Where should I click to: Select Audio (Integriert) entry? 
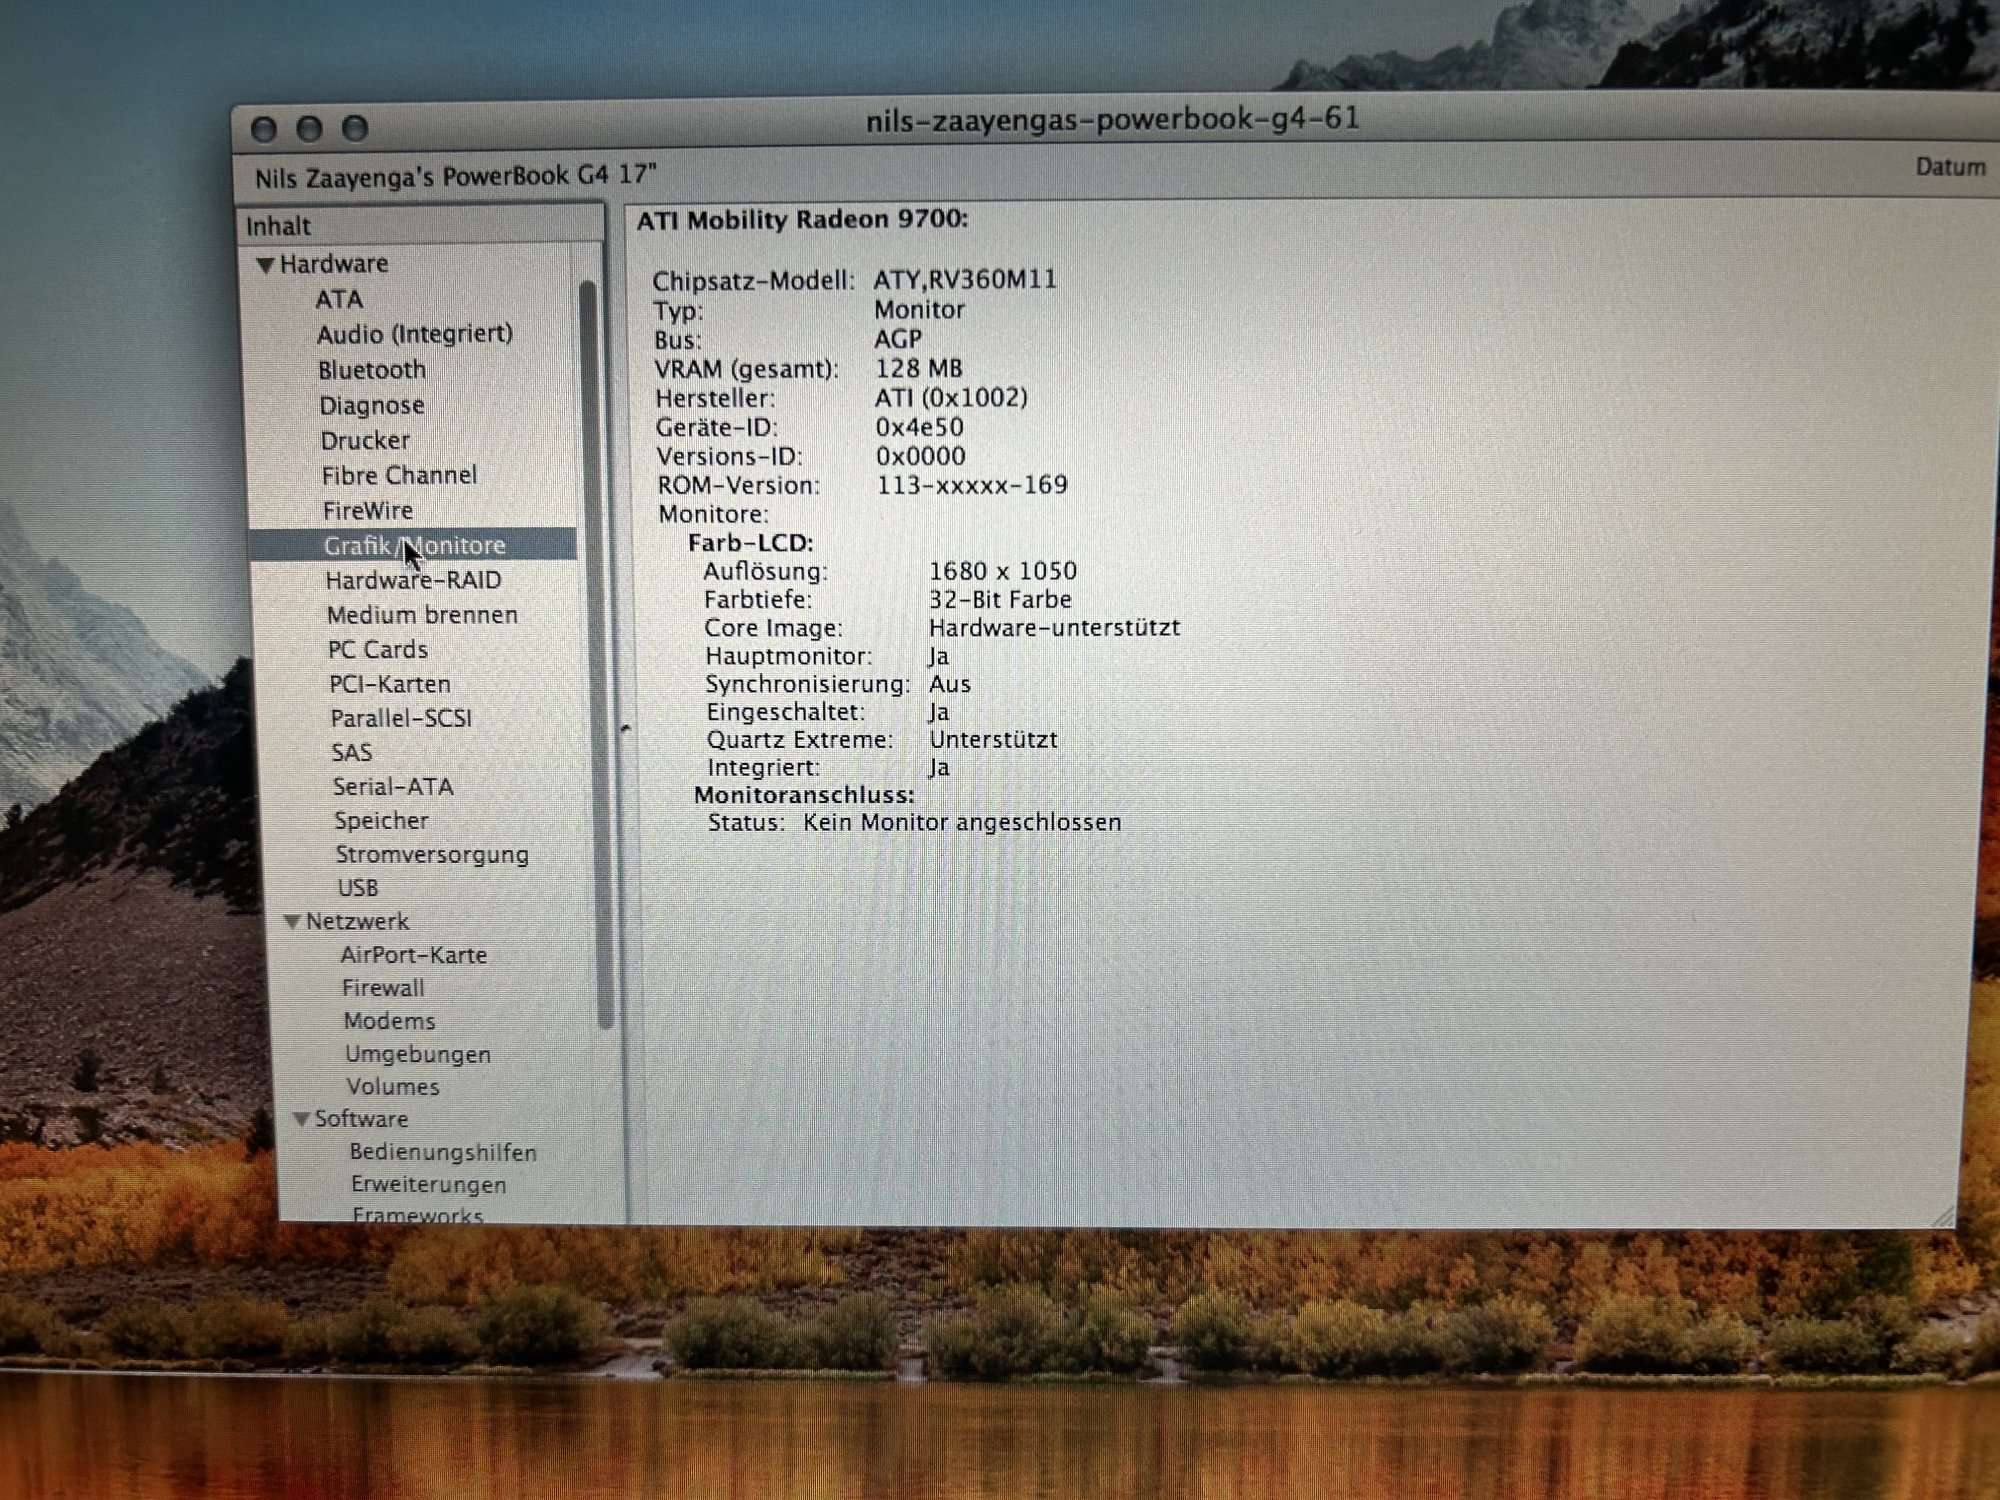(x=414, y=334)
